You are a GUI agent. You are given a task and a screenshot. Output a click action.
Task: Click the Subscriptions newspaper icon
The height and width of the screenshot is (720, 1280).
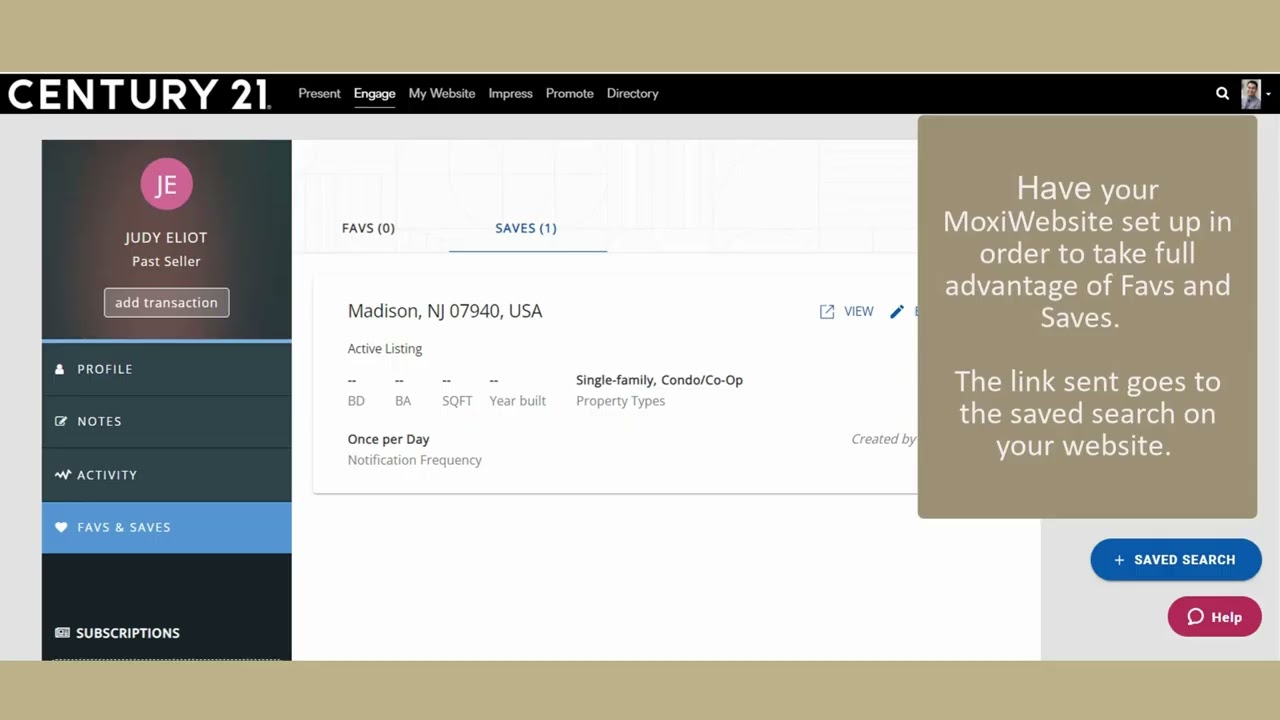(62, 633)
